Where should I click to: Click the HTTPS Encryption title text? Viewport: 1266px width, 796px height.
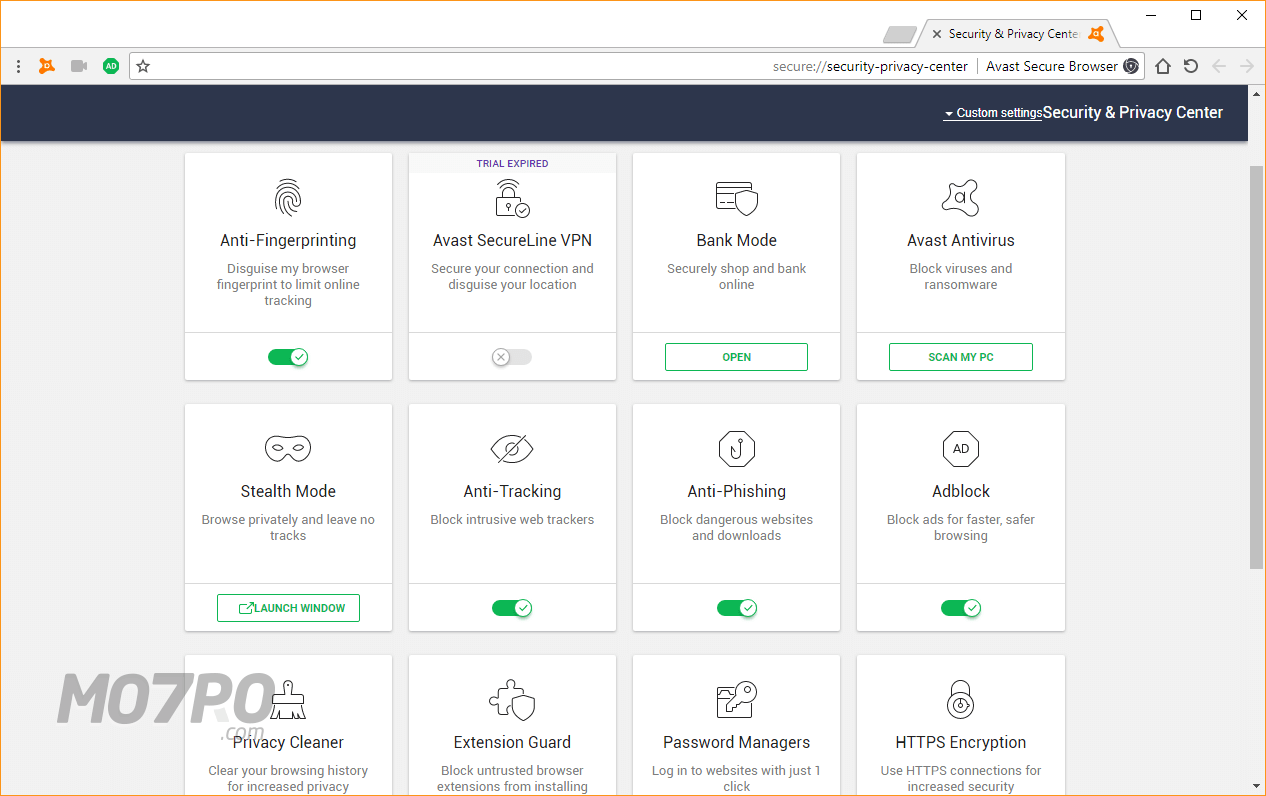point(961,742)
